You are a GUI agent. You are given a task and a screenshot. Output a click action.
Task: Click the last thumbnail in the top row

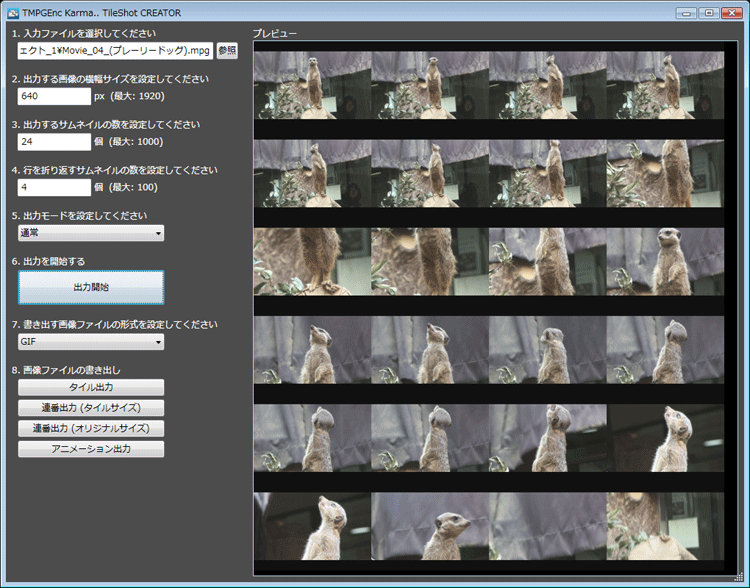[x=665, y=85]
